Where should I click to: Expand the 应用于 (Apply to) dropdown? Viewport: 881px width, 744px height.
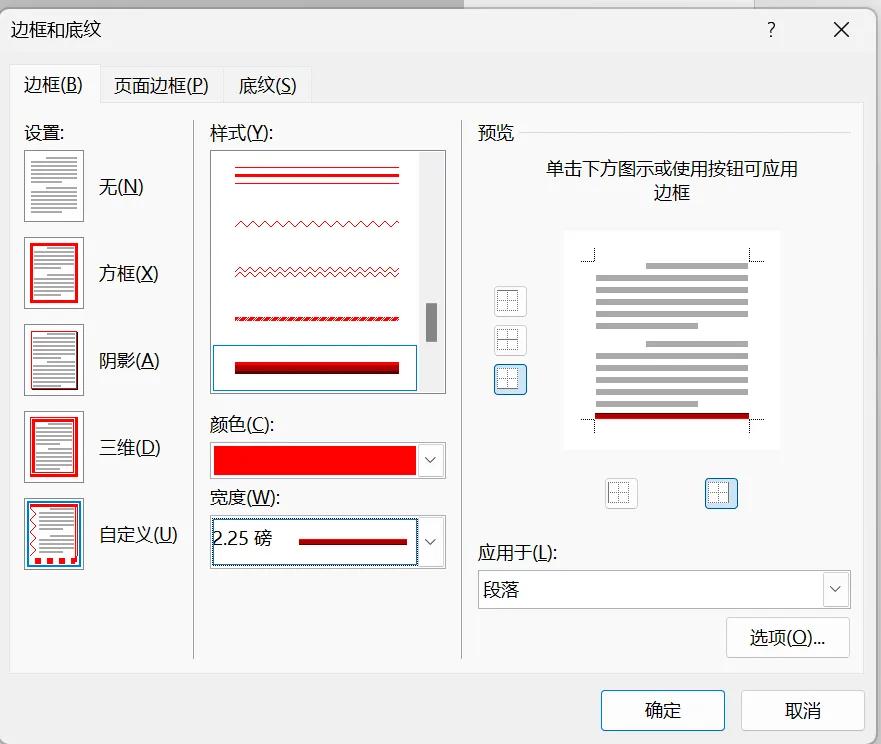tap(835, 589)
